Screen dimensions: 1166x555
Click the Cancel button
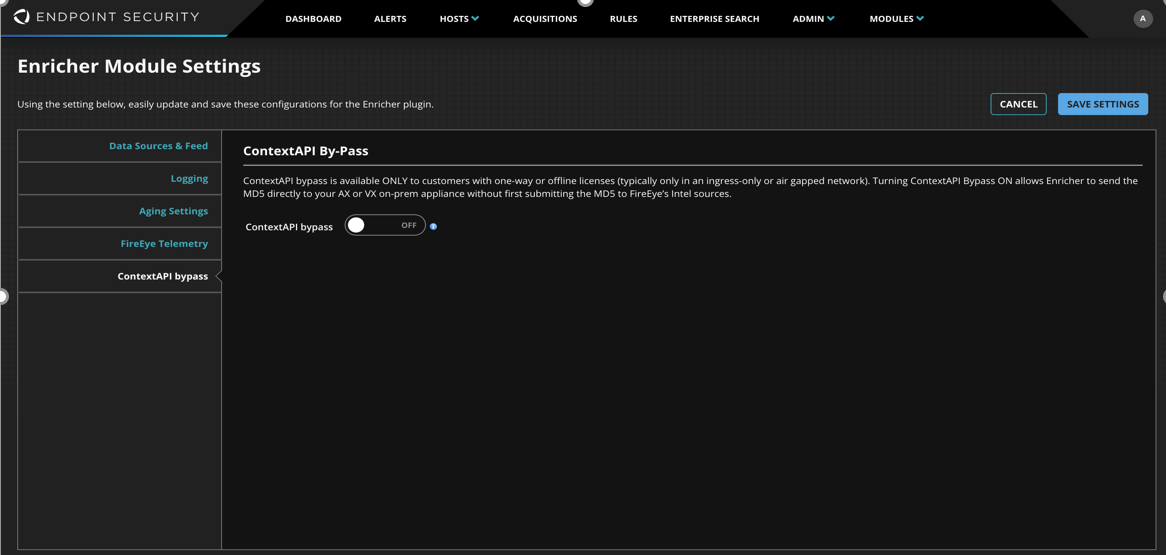coord(1018,104)
